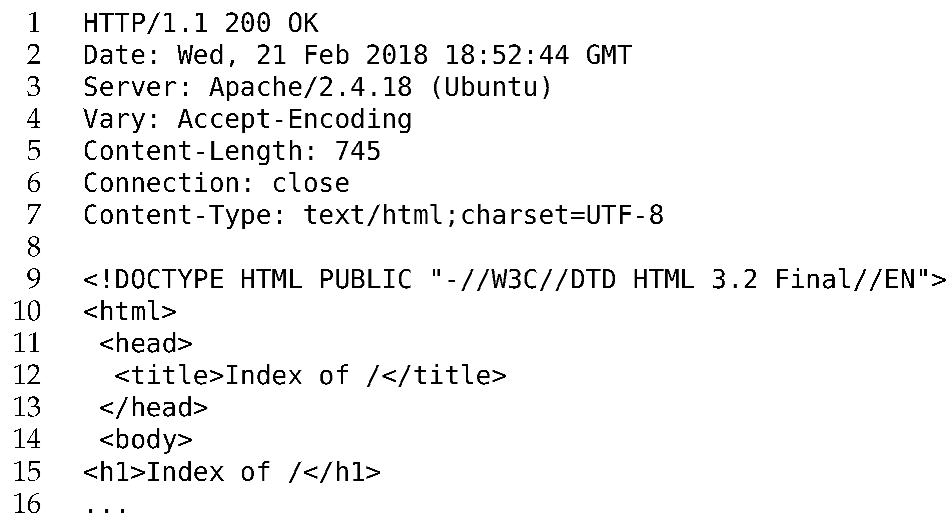Select the title tag line

point(310,375)
